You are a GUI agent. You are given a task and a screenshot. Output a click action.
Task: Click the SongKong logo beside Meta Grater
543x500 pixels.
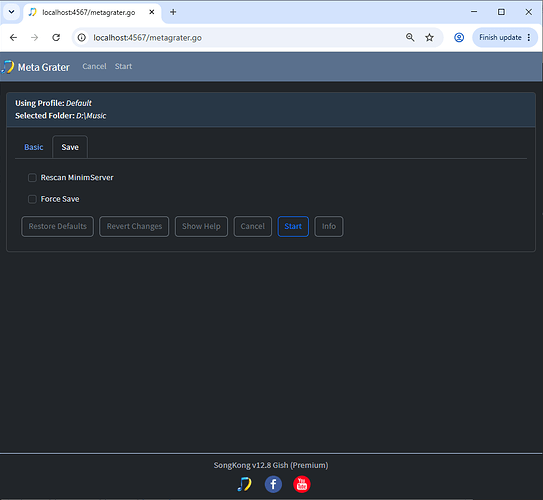point(8,67)
